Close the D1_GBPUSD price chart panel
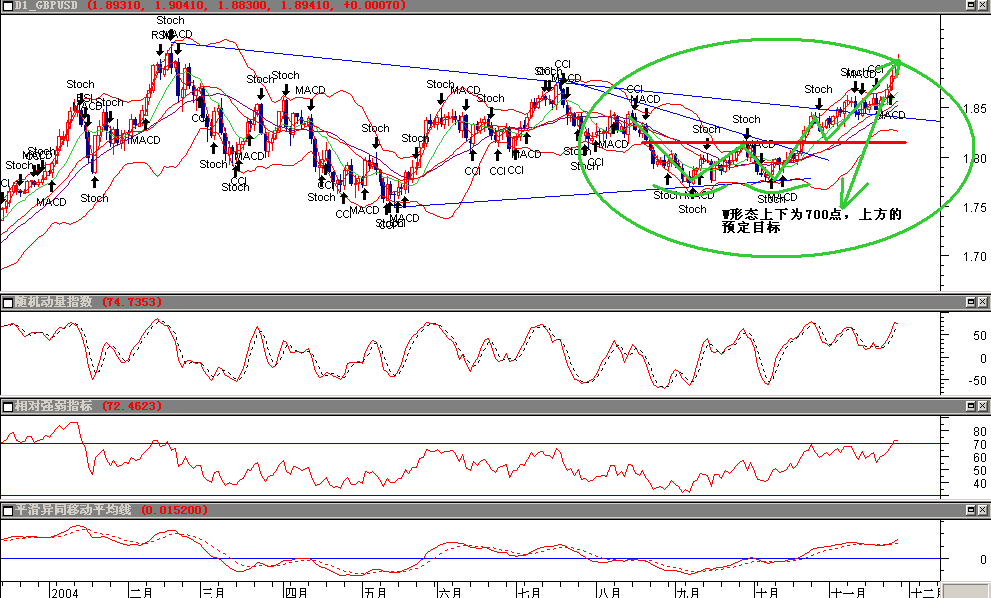This screenshot has width=991, height=598. pos(983,5)
